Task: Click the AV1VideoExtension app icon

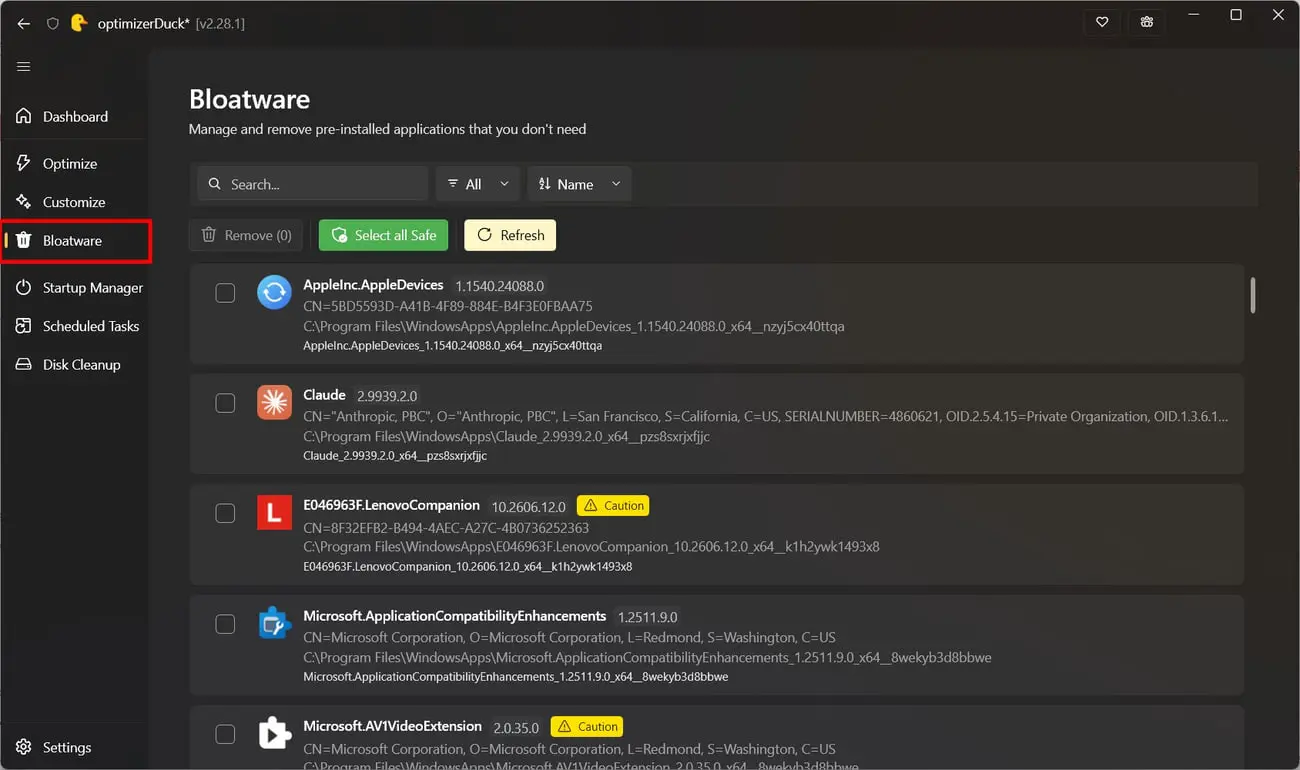Action: tap(274, 734)
